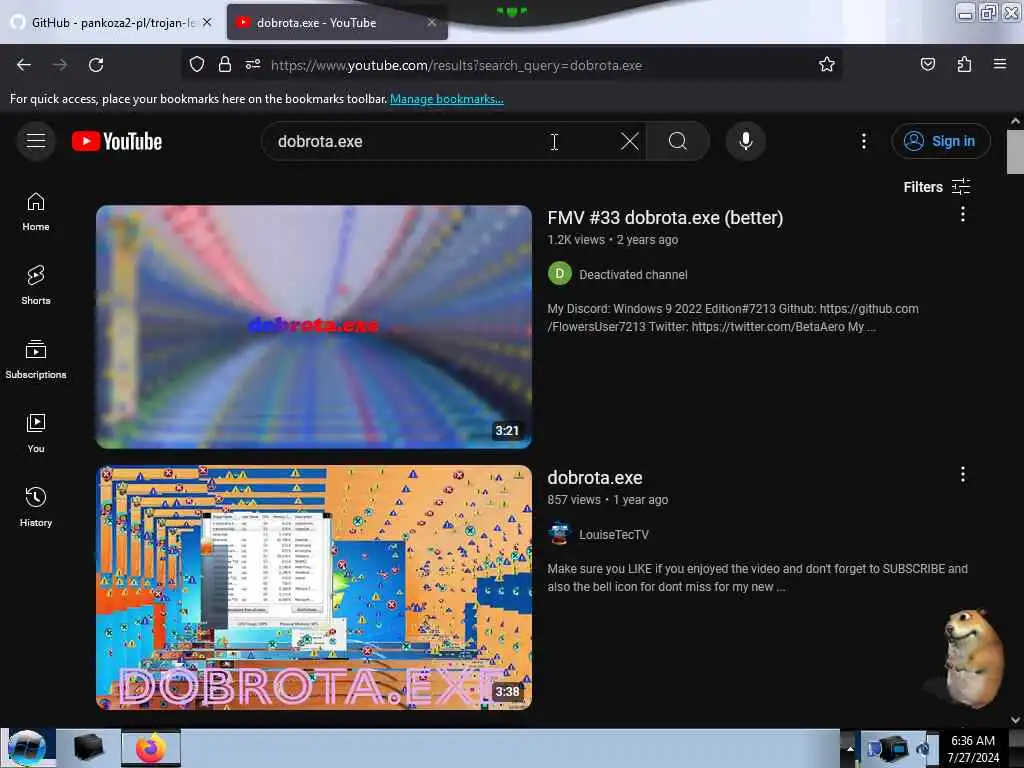Visit the LouiseTecTV channel
This screenshot has width=1024, height=768.
614,534
